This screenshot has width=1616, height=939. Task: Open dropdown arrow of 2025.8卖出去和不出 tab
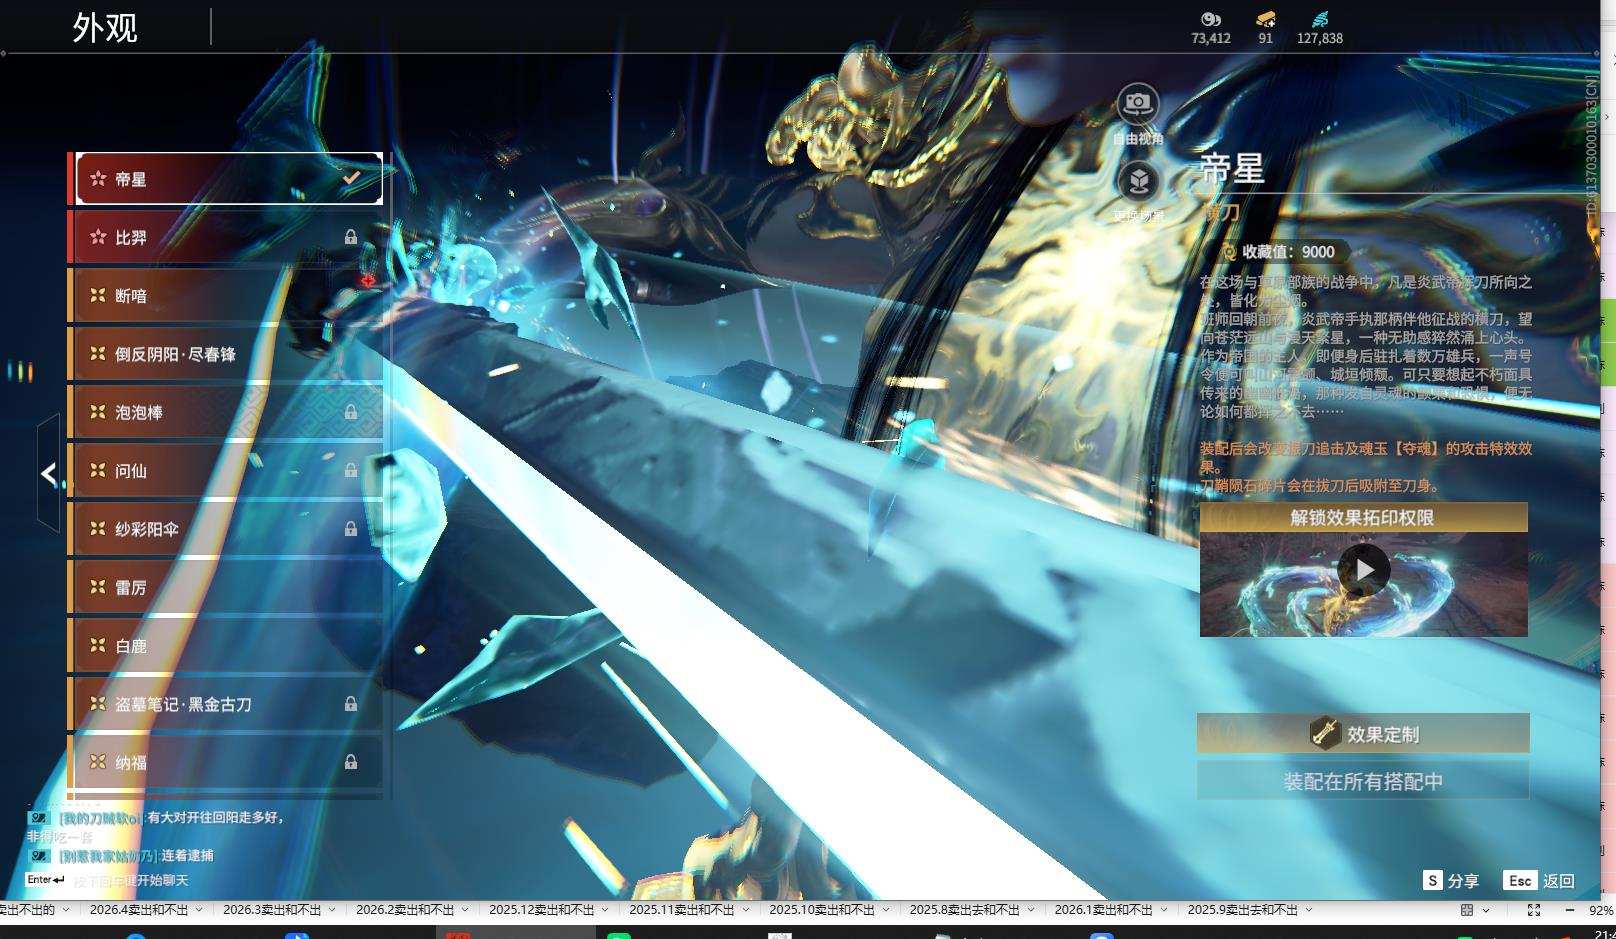tap(1030, 910)
